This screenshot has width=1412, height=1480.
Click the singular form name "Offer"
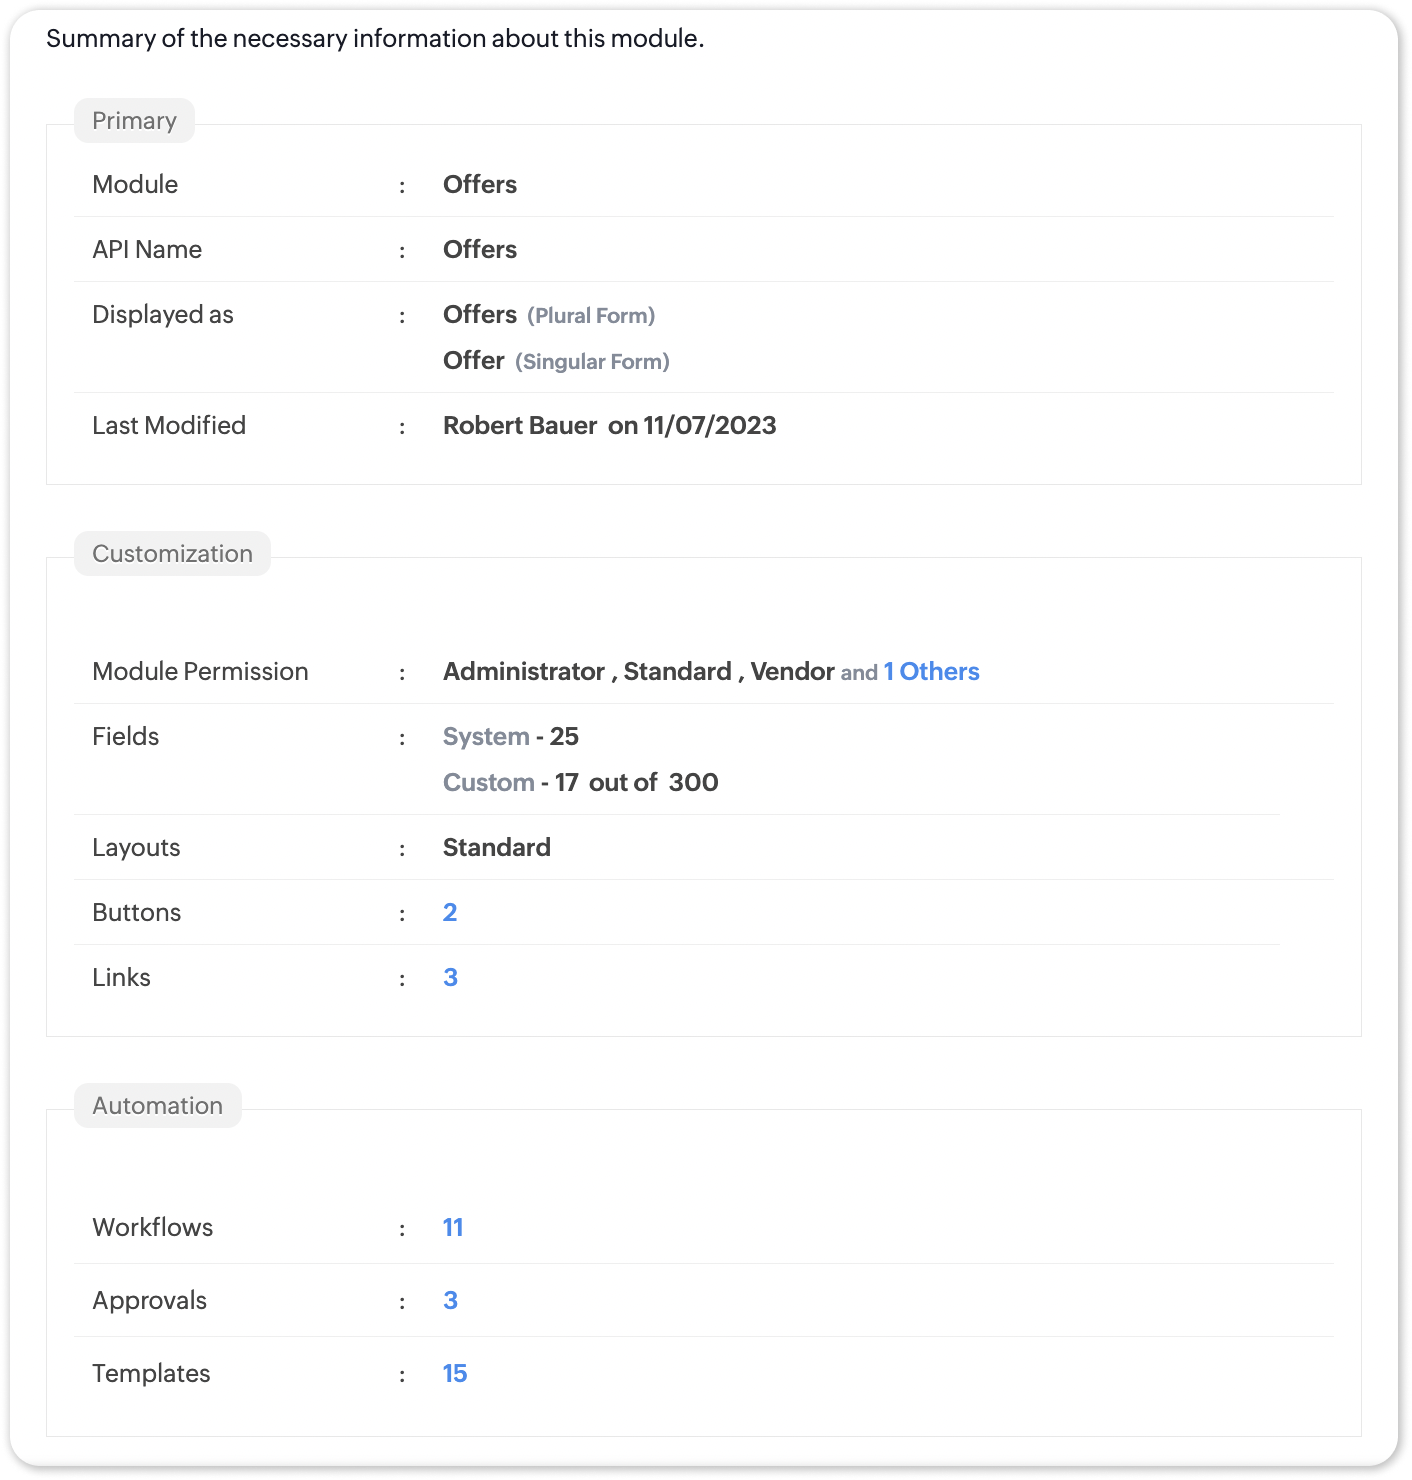pos(473,361)
